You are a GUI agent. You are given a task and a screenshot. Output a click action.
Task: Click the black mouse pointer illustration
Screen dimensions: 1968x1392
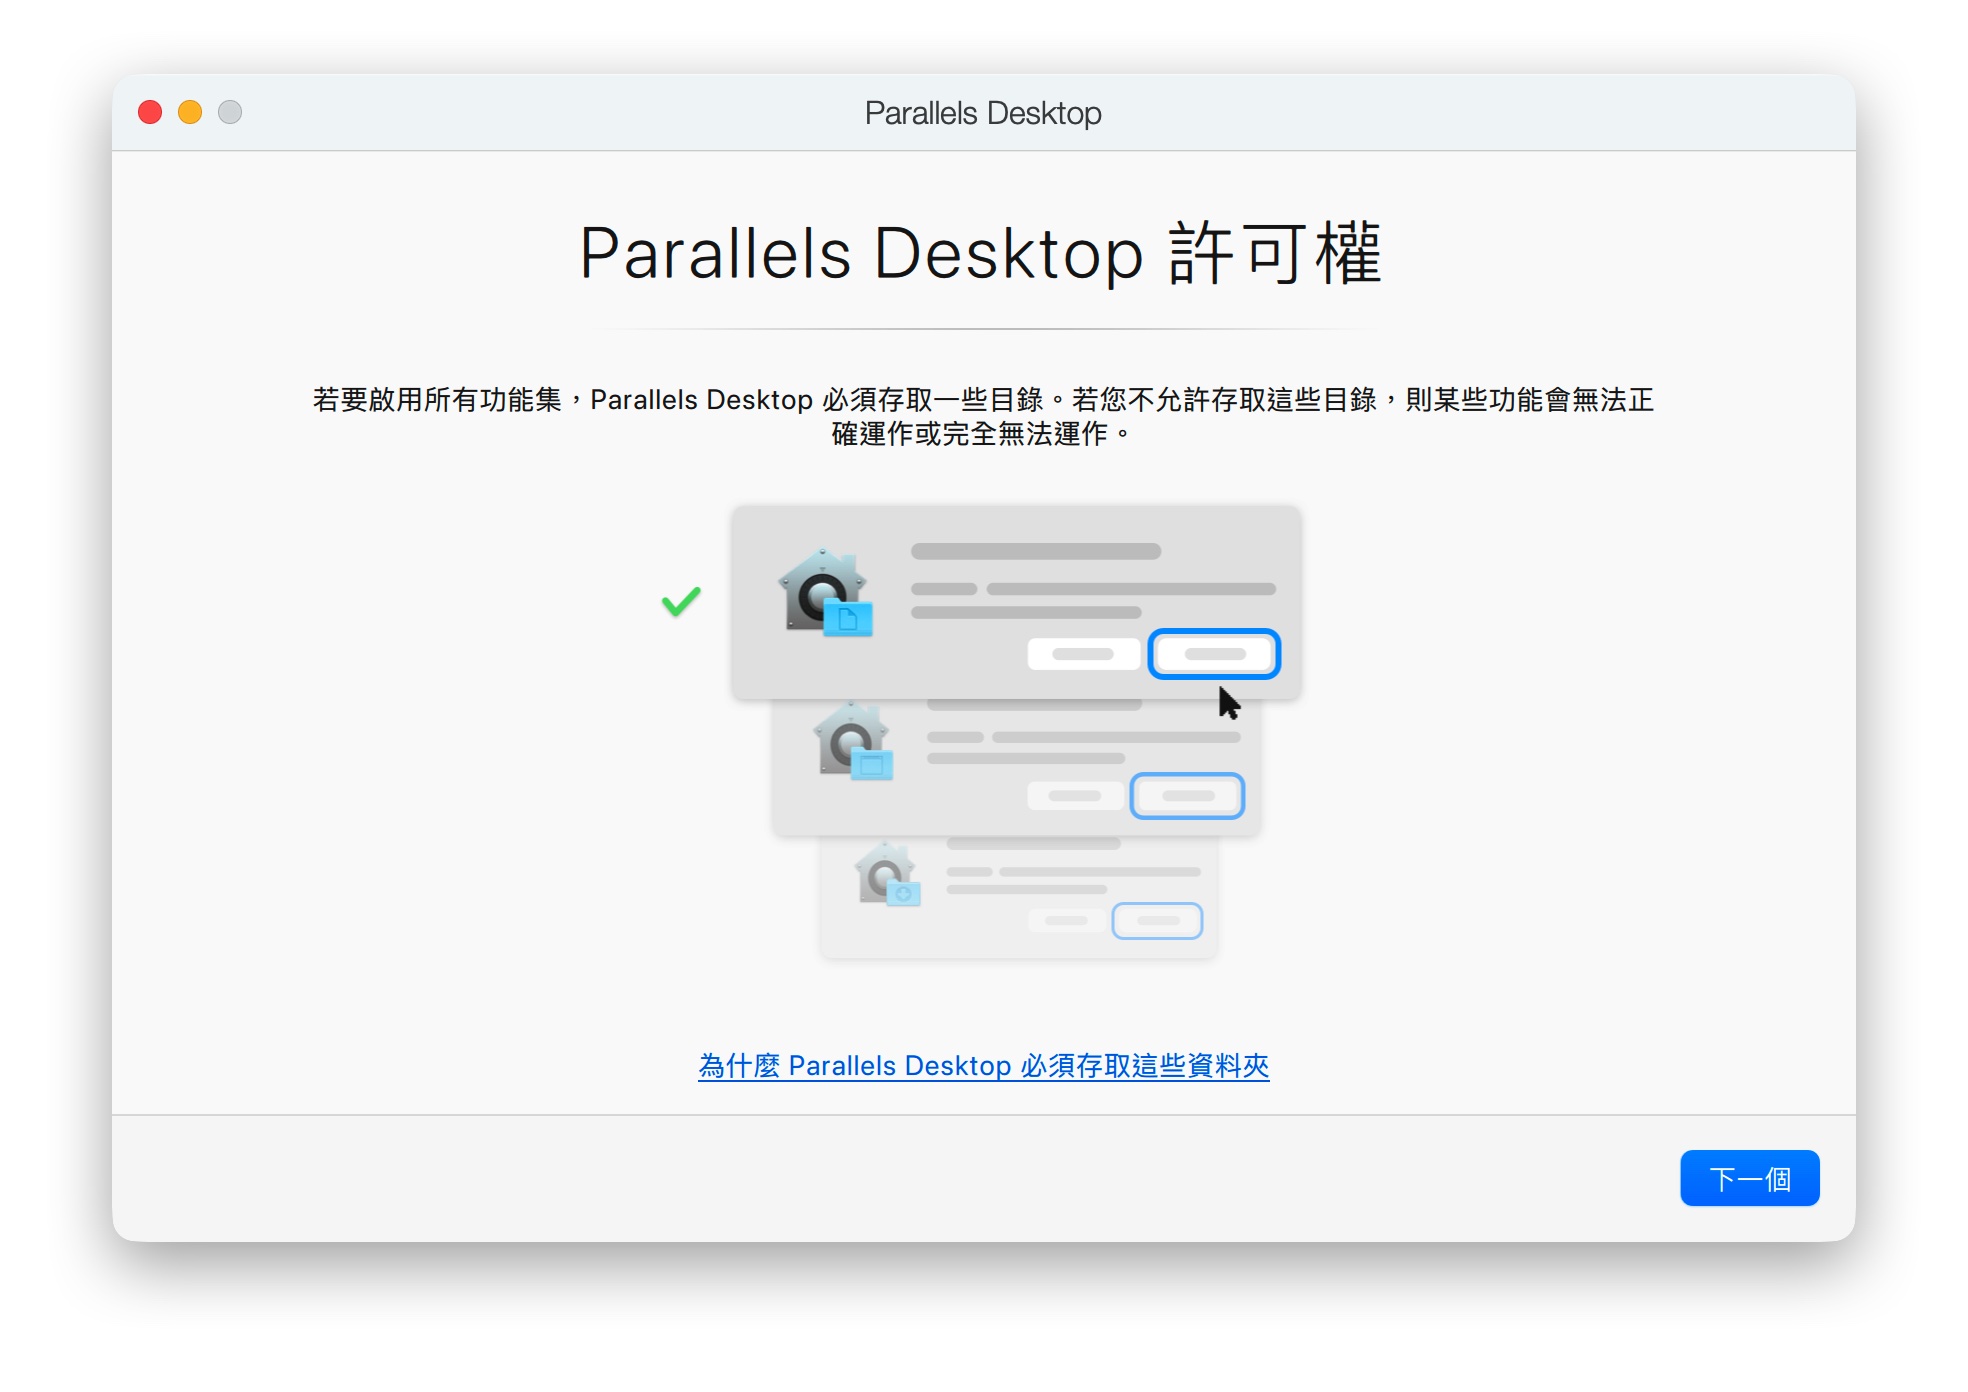(1228, 703)
